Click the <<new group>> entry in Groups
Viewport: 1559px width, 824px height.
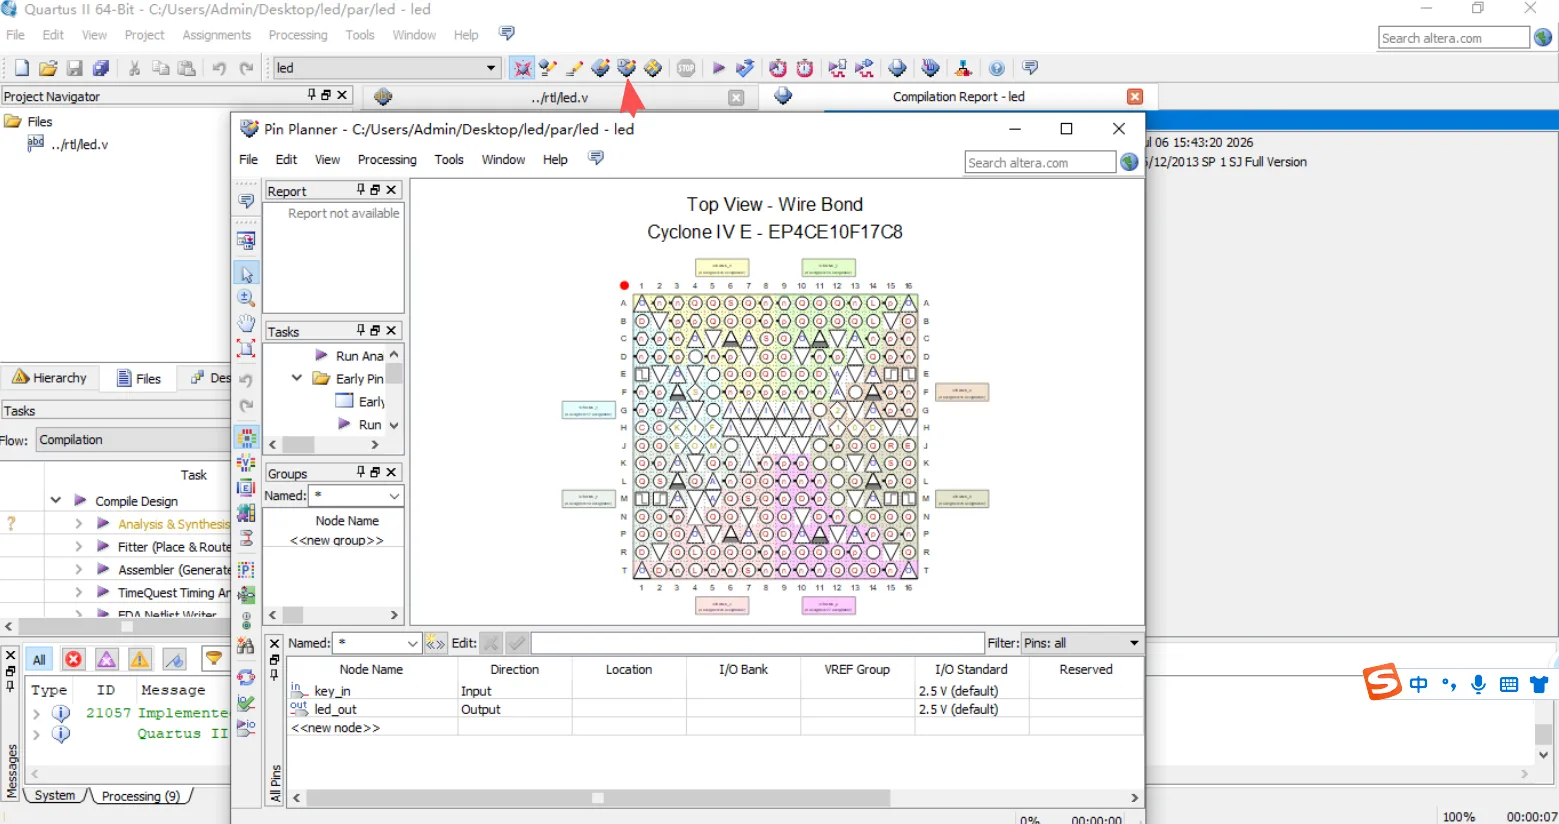click(337, 540)
